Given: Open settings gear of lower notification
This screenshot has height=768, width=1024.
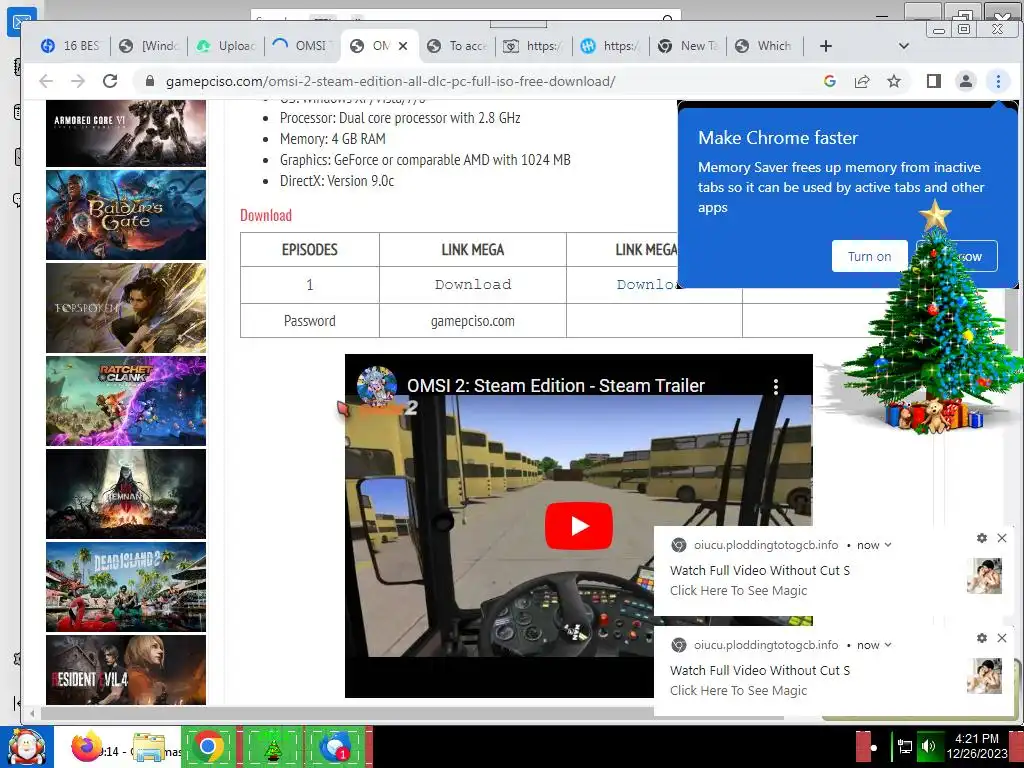Looking at the screenshot, I should (x=982, y=638).
